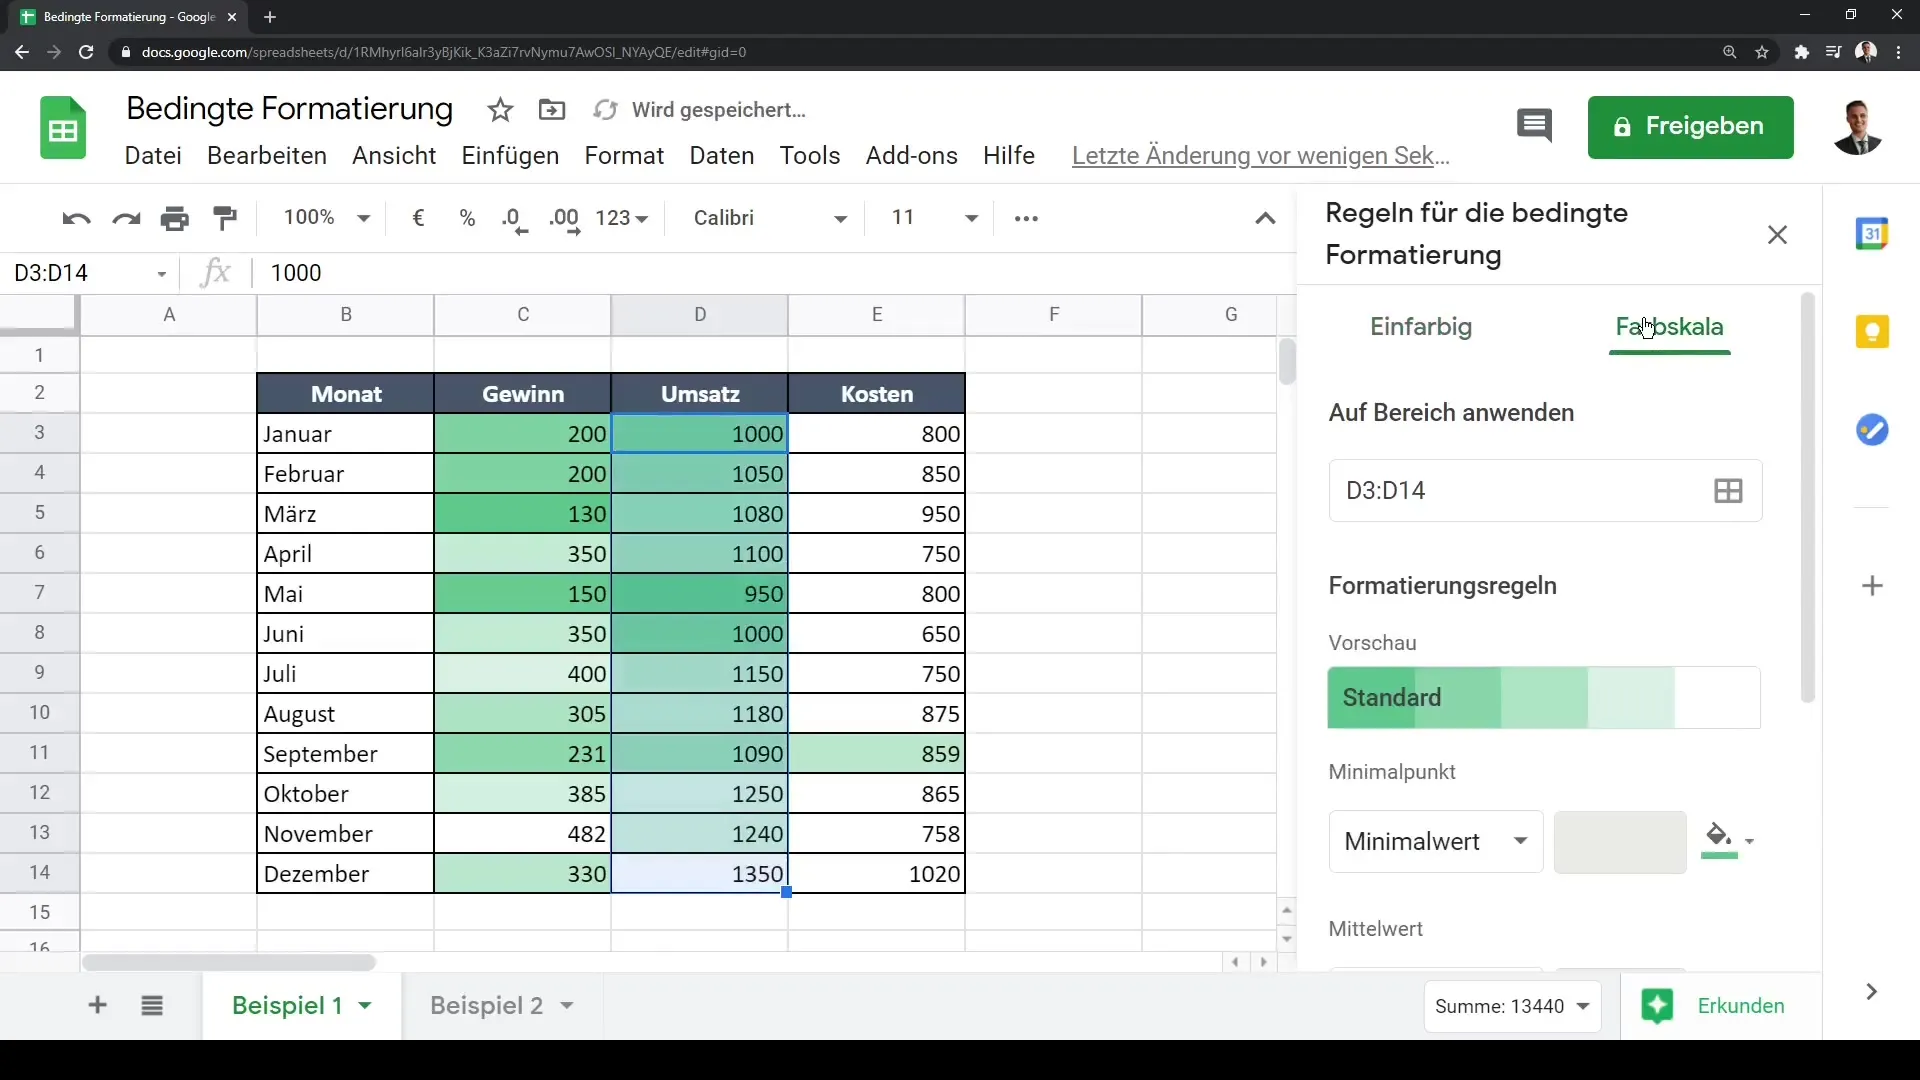Screen dimensions: 1920x1080
Task: Open font size 11 dropdown
Action: pyautogui.click(x=935, y=218)
